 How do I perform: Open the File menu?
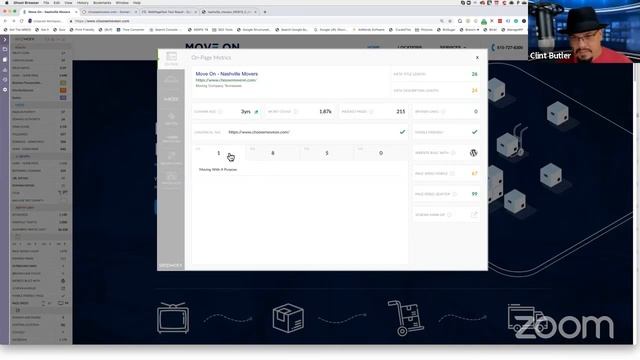46,2
